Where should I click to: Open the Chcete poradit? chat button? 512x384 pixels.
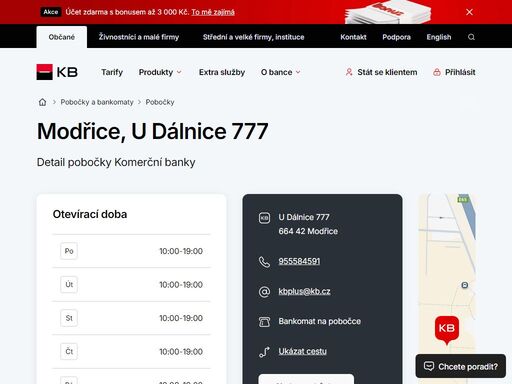tap(461, 366)
